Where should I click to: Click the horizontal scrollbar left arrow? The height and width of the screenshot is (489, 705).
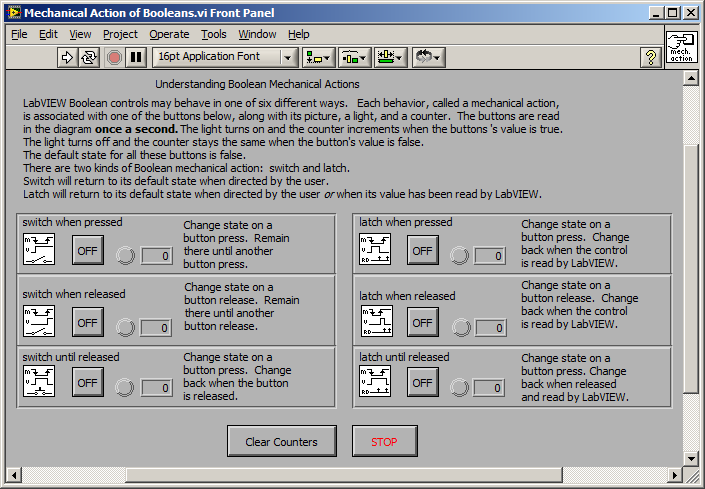[x=14, y=475]
